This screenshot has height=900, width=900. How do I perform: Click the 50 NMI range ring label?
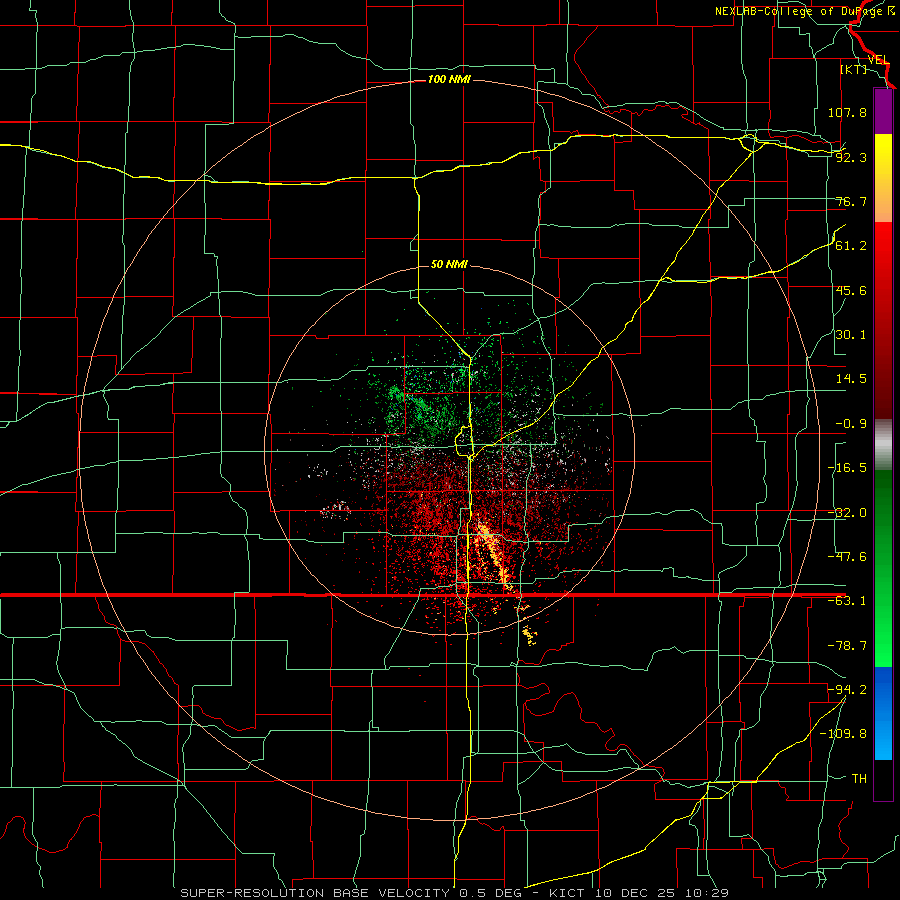point(449,265)
